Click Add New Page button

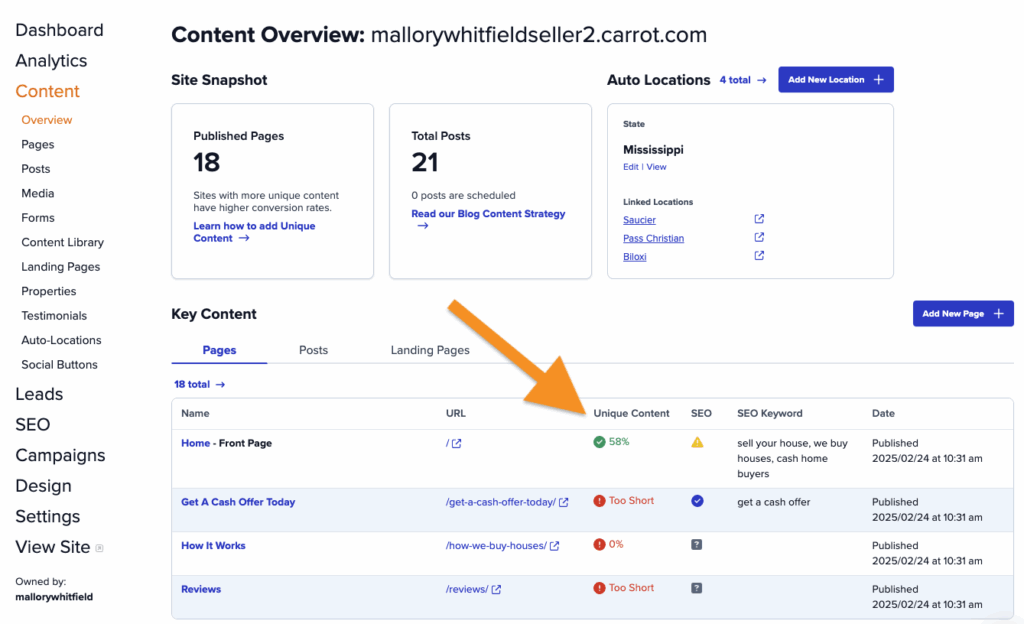[x=963, y=314]
